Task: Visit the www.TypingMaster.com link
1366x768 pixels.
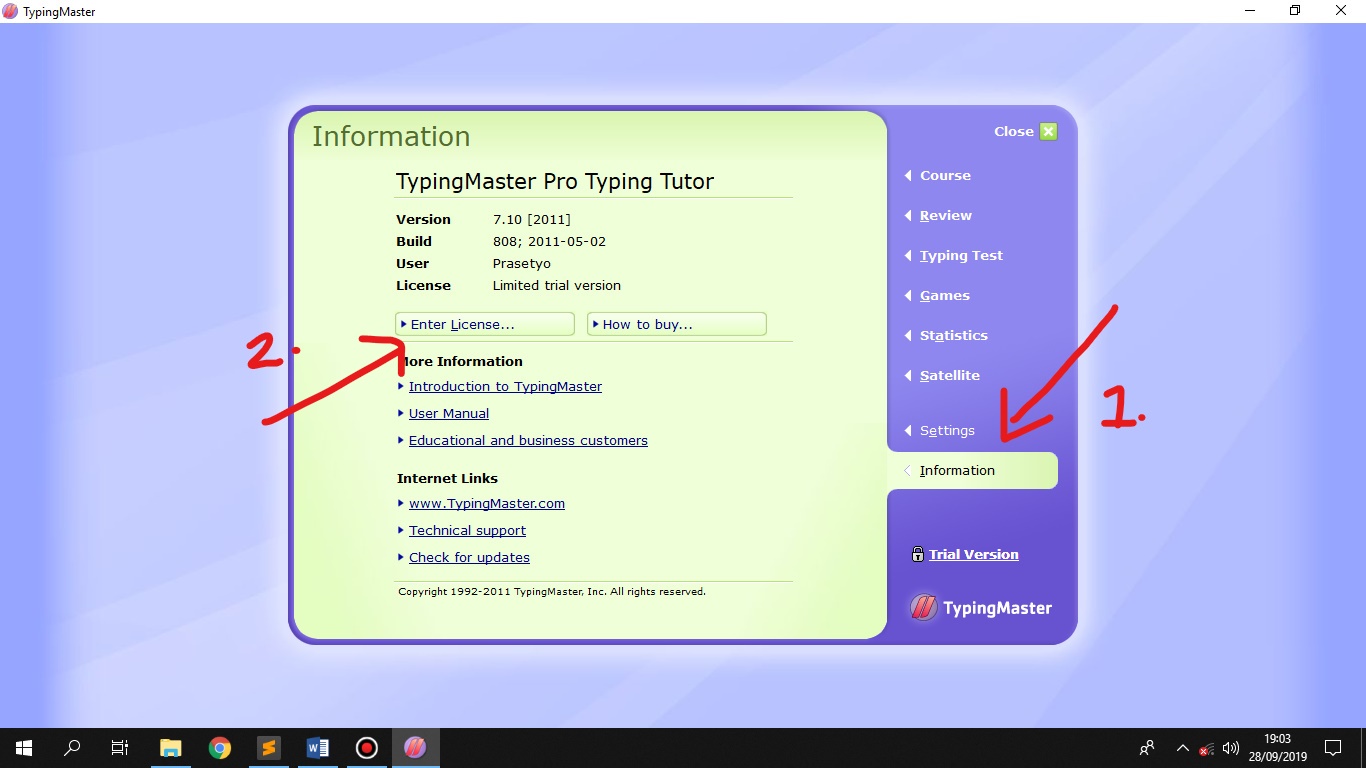Action: (487, 503)
